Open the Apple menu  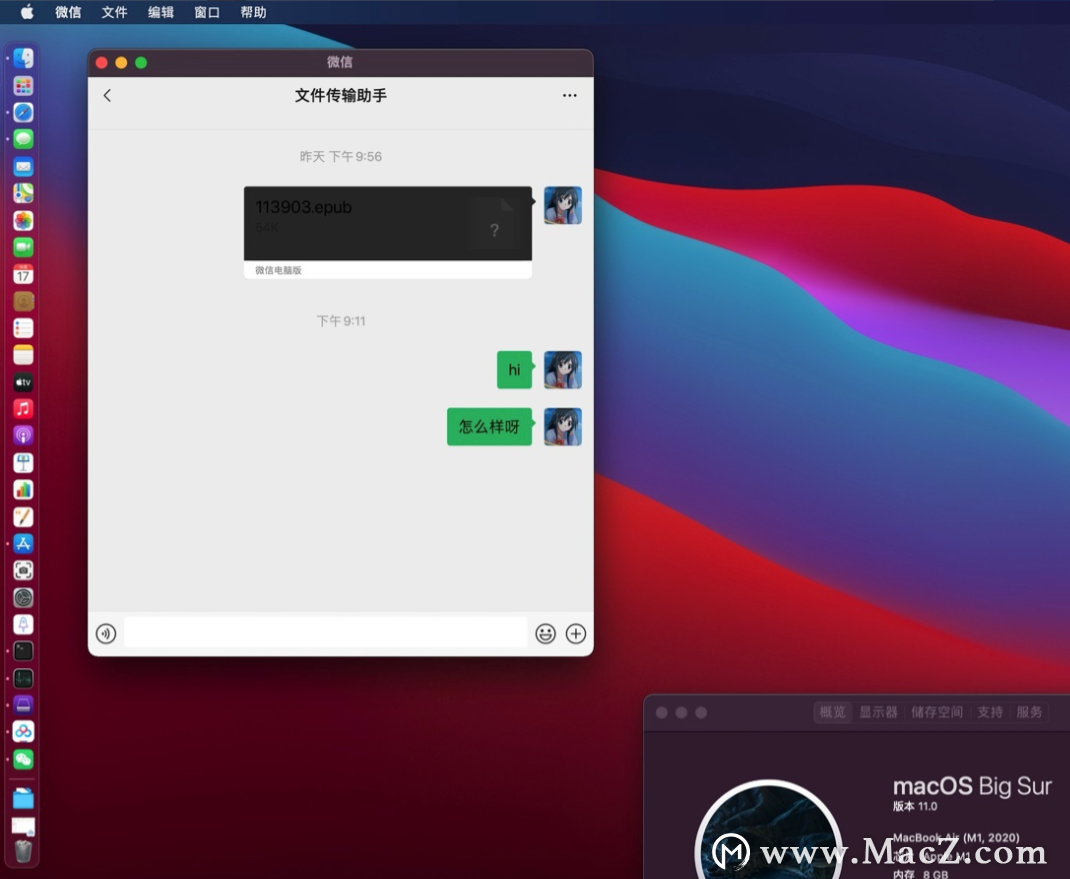click(x=27, y=12)
